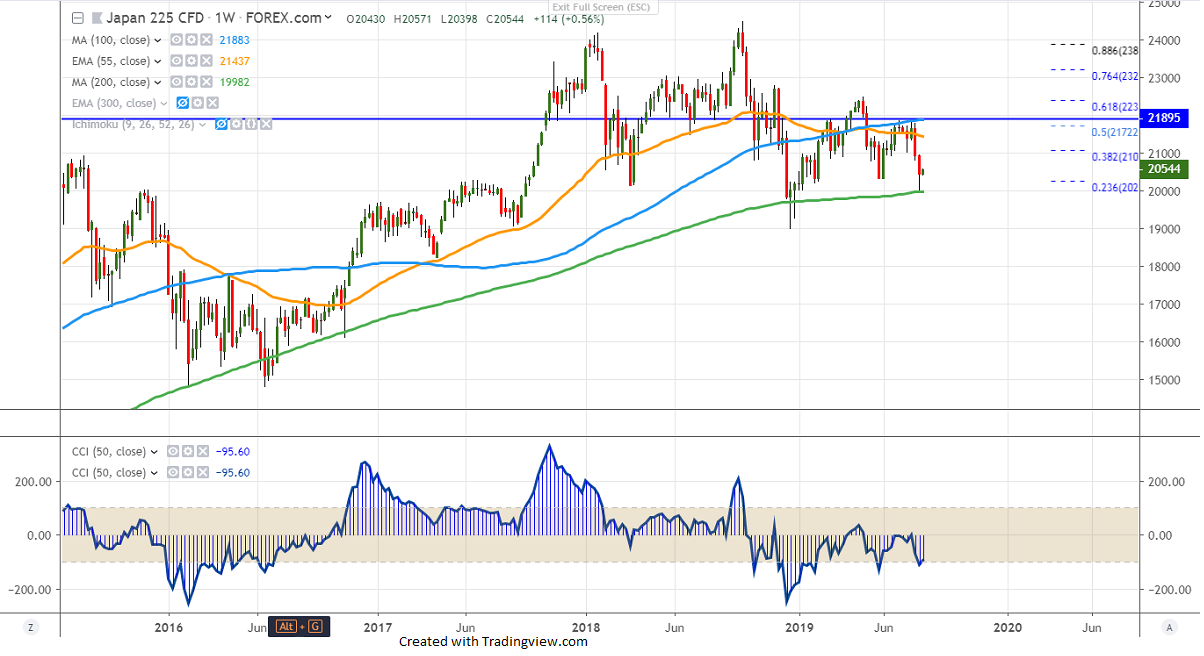Screen dimensions: 1204x656
Task: Remove the MA (100, close) indicator
Action: coord(205,40)
